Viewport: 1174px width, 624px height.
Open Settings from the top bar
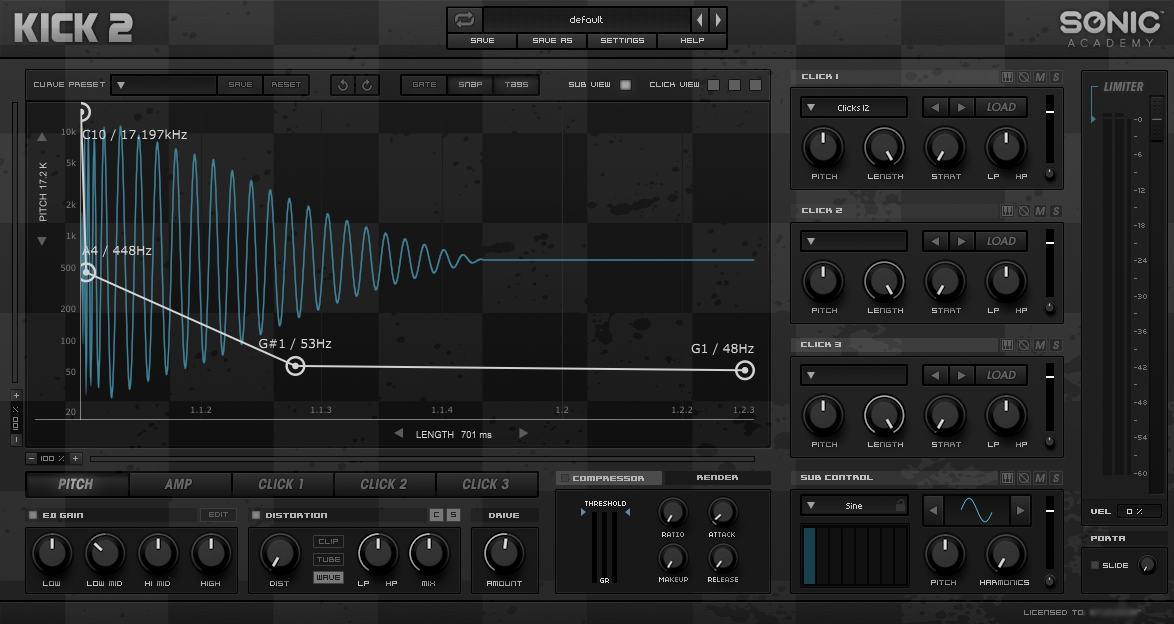point(621,40)
